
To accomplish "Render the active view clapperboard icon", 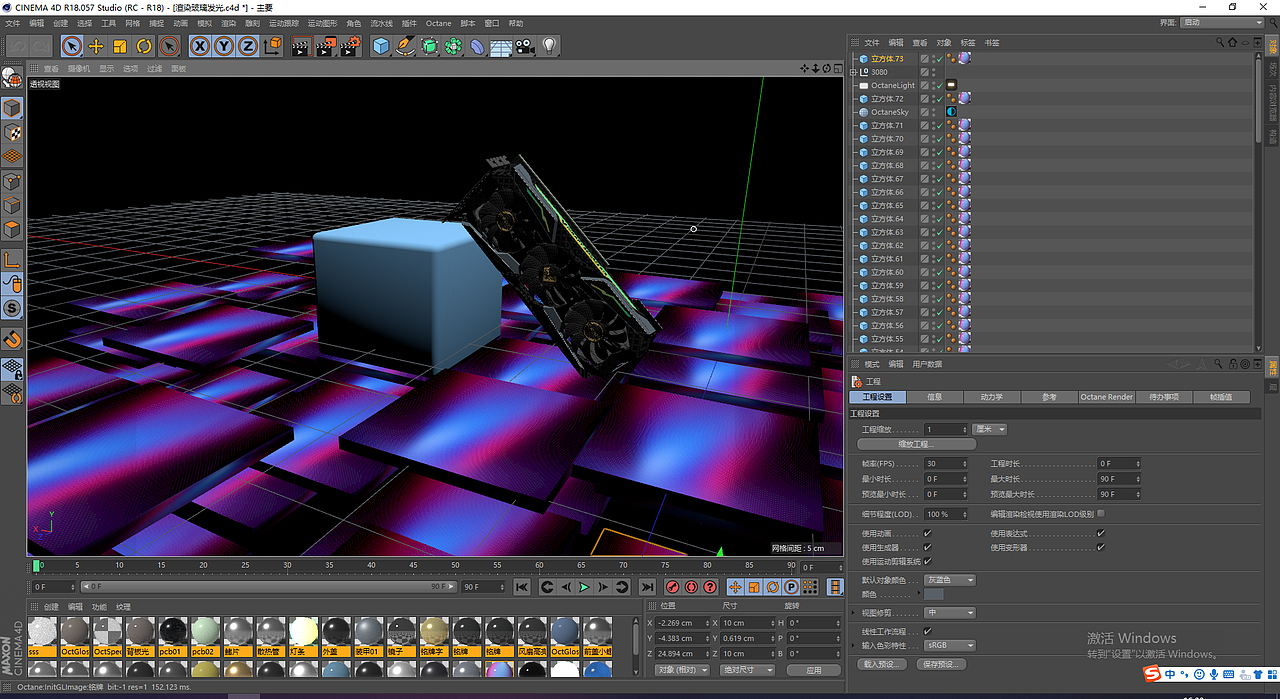I will 302,46.
